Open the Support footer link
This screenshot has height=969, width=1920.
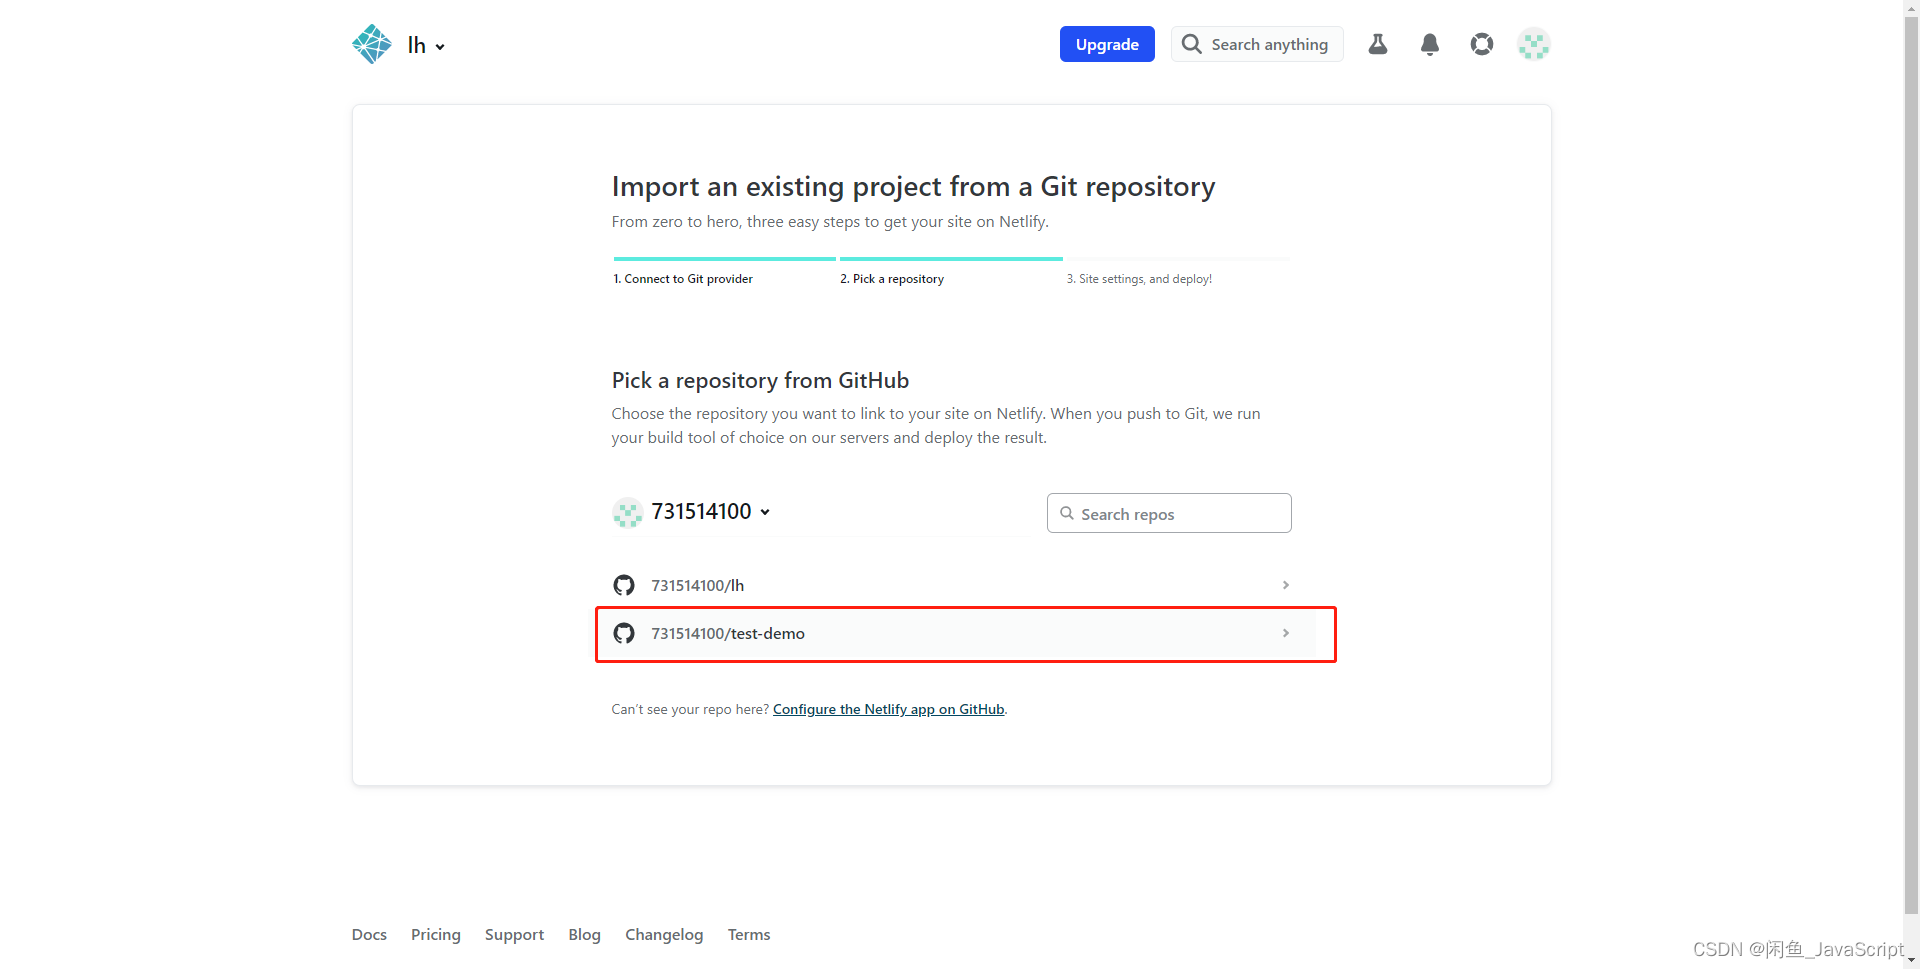(x=514, y=934)
